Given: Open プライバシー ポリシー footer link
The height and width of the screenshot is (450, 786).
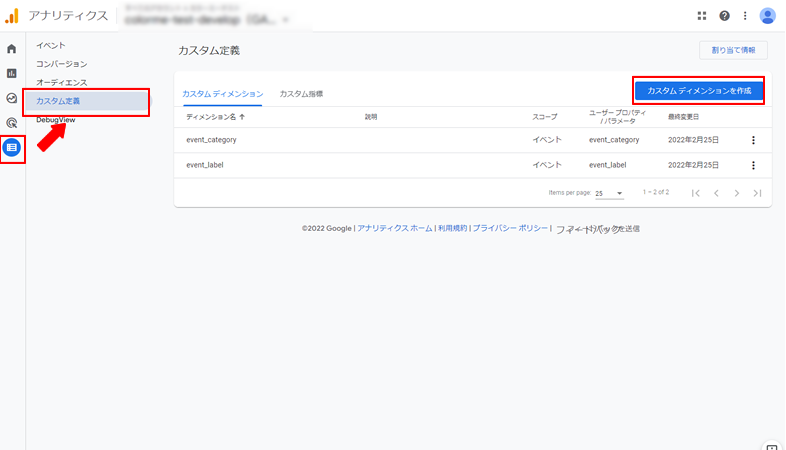Looking at the screenshot, I should 510,228.
